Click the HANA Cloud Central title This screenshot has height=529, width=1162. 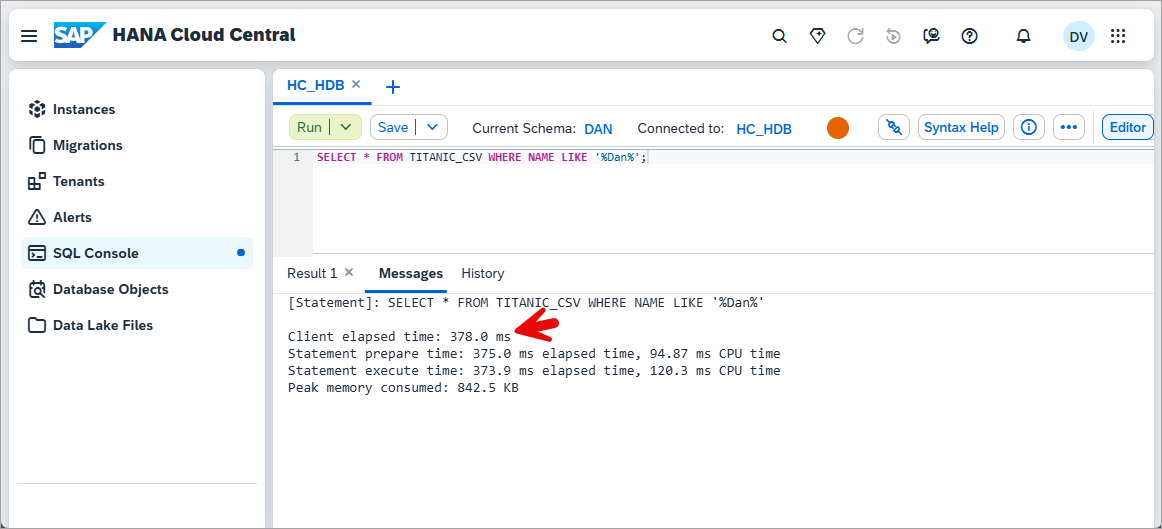(204, 35)
